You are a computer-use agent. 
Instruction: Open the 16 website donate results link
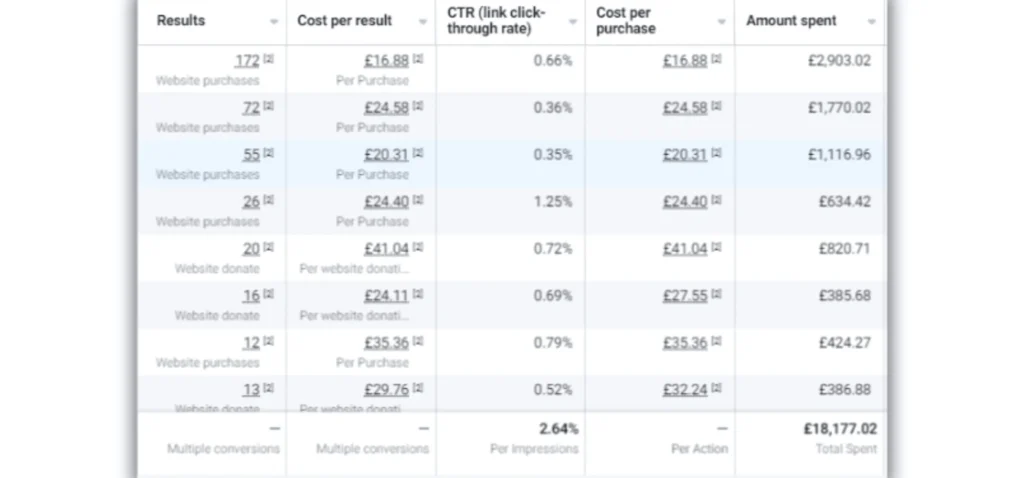(x=251, y=295)
